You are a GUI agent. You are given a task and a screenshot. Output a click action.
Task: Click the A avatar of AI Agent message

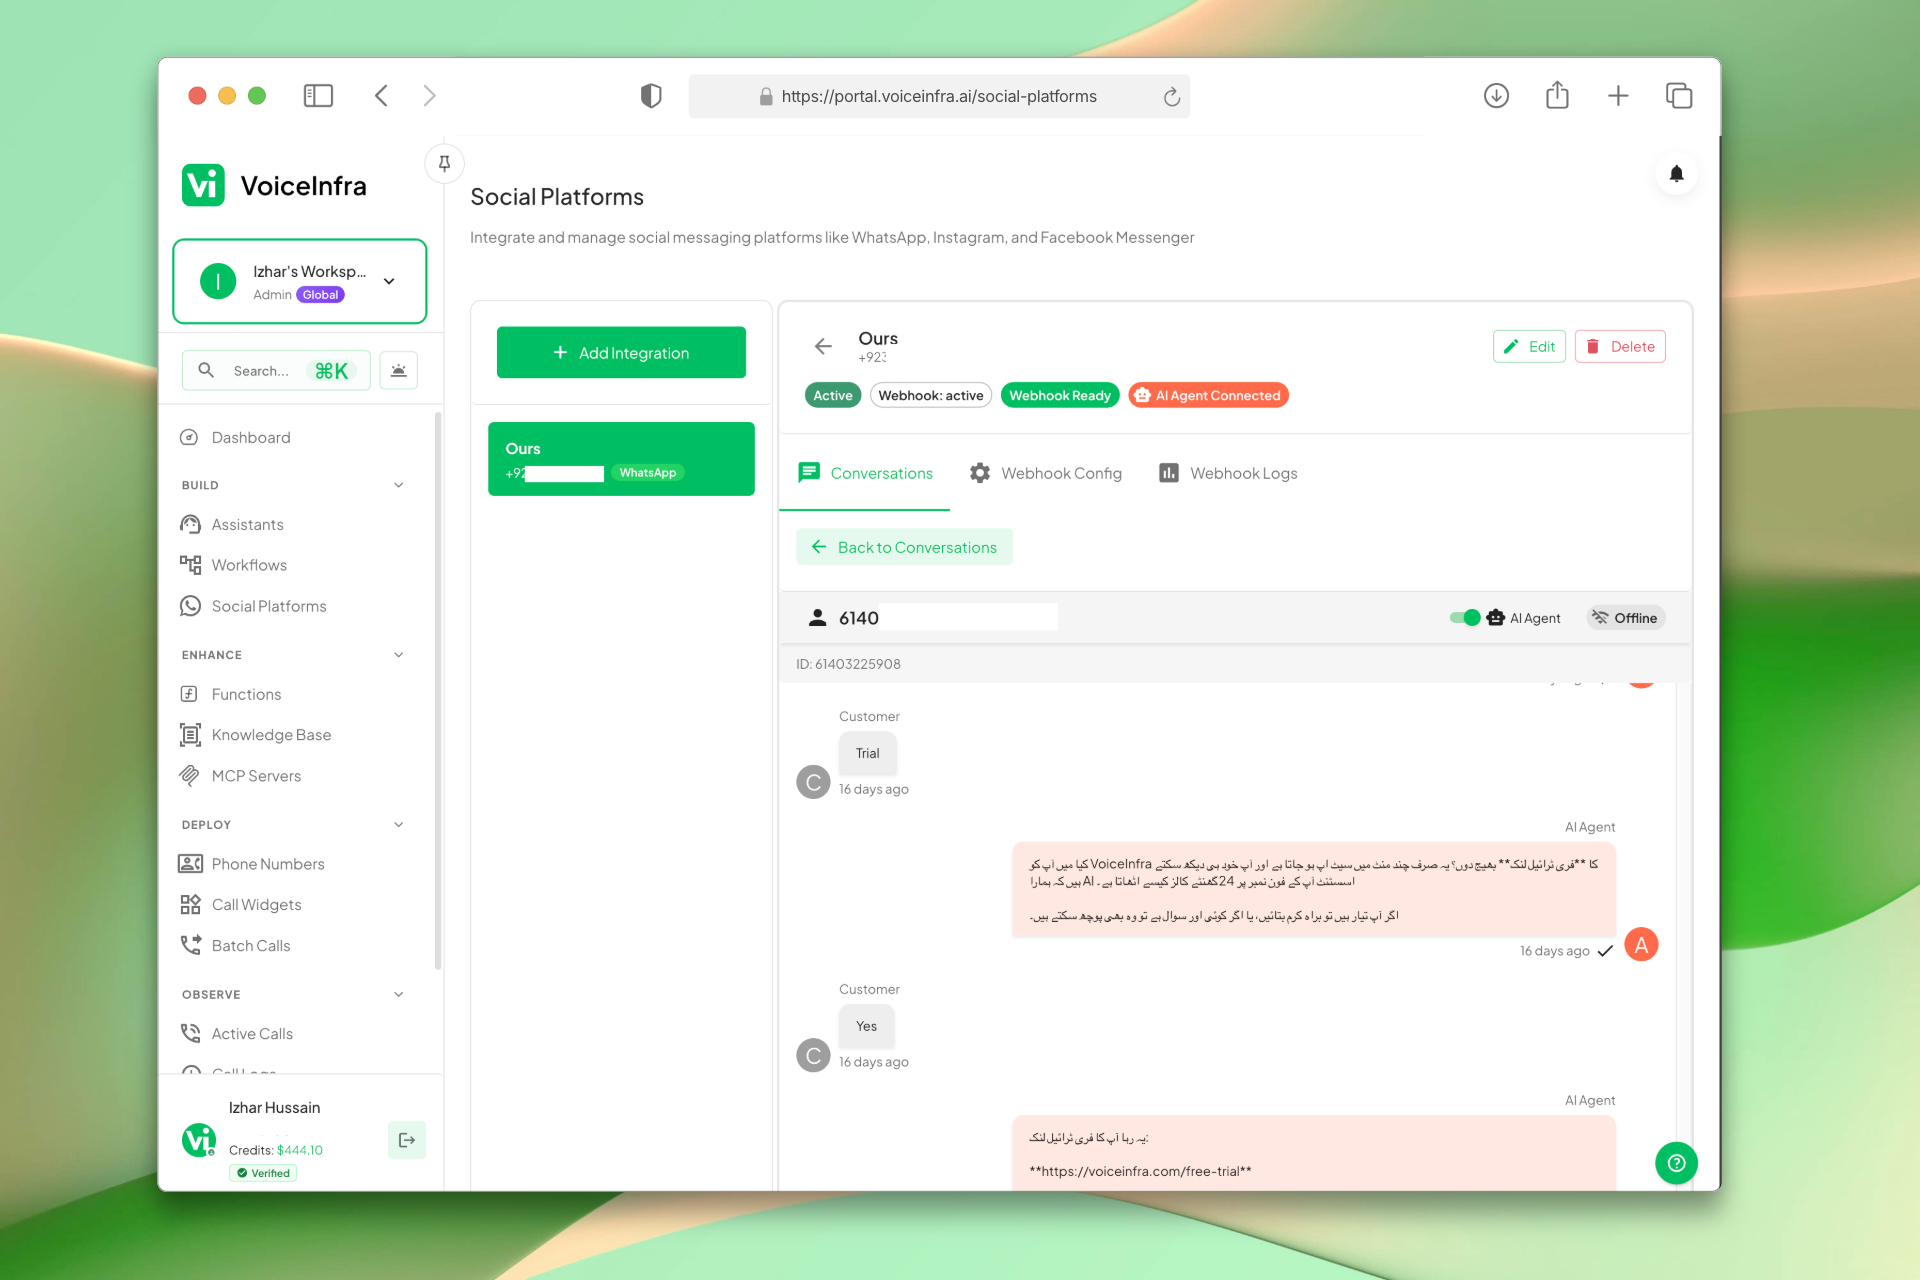(1641, 945)
